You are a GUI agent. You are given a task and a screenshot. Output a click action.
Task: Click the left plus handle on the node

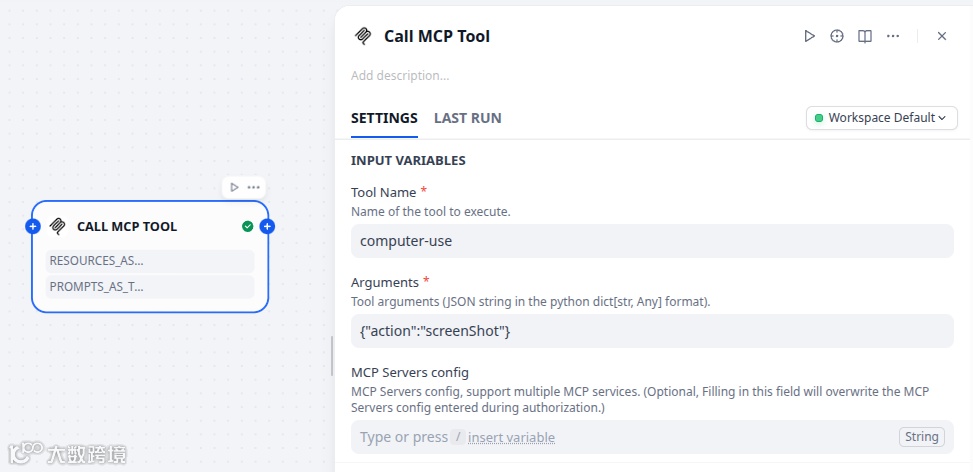pyautogui.click(x=33, y=227)
